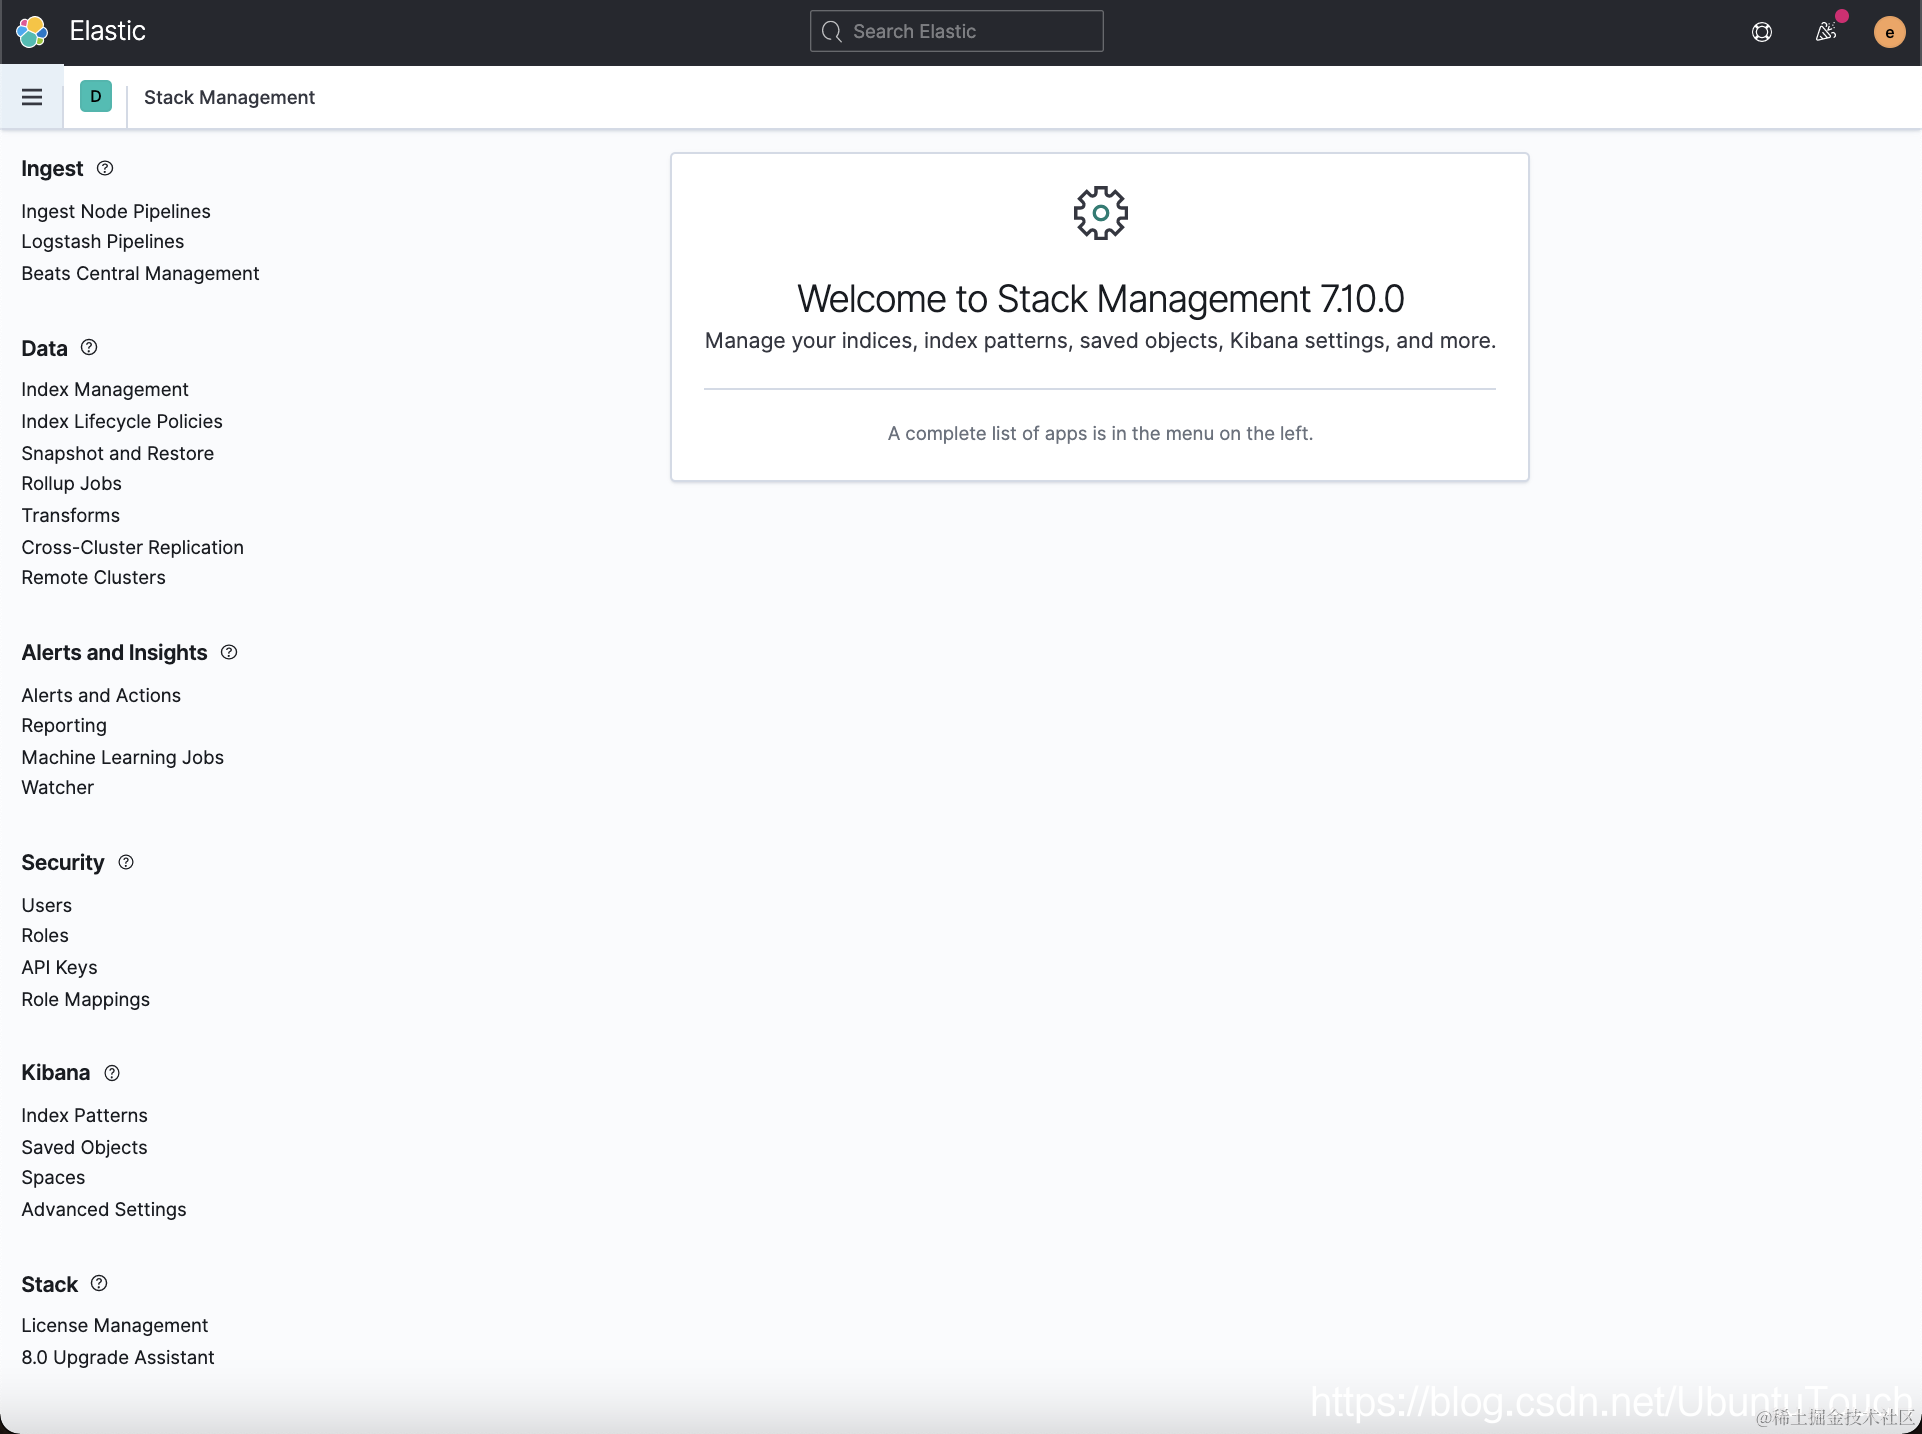Click help icon next to Stack
Viewport: 1922px width, 1434px height.
[x=99, y=1283]
